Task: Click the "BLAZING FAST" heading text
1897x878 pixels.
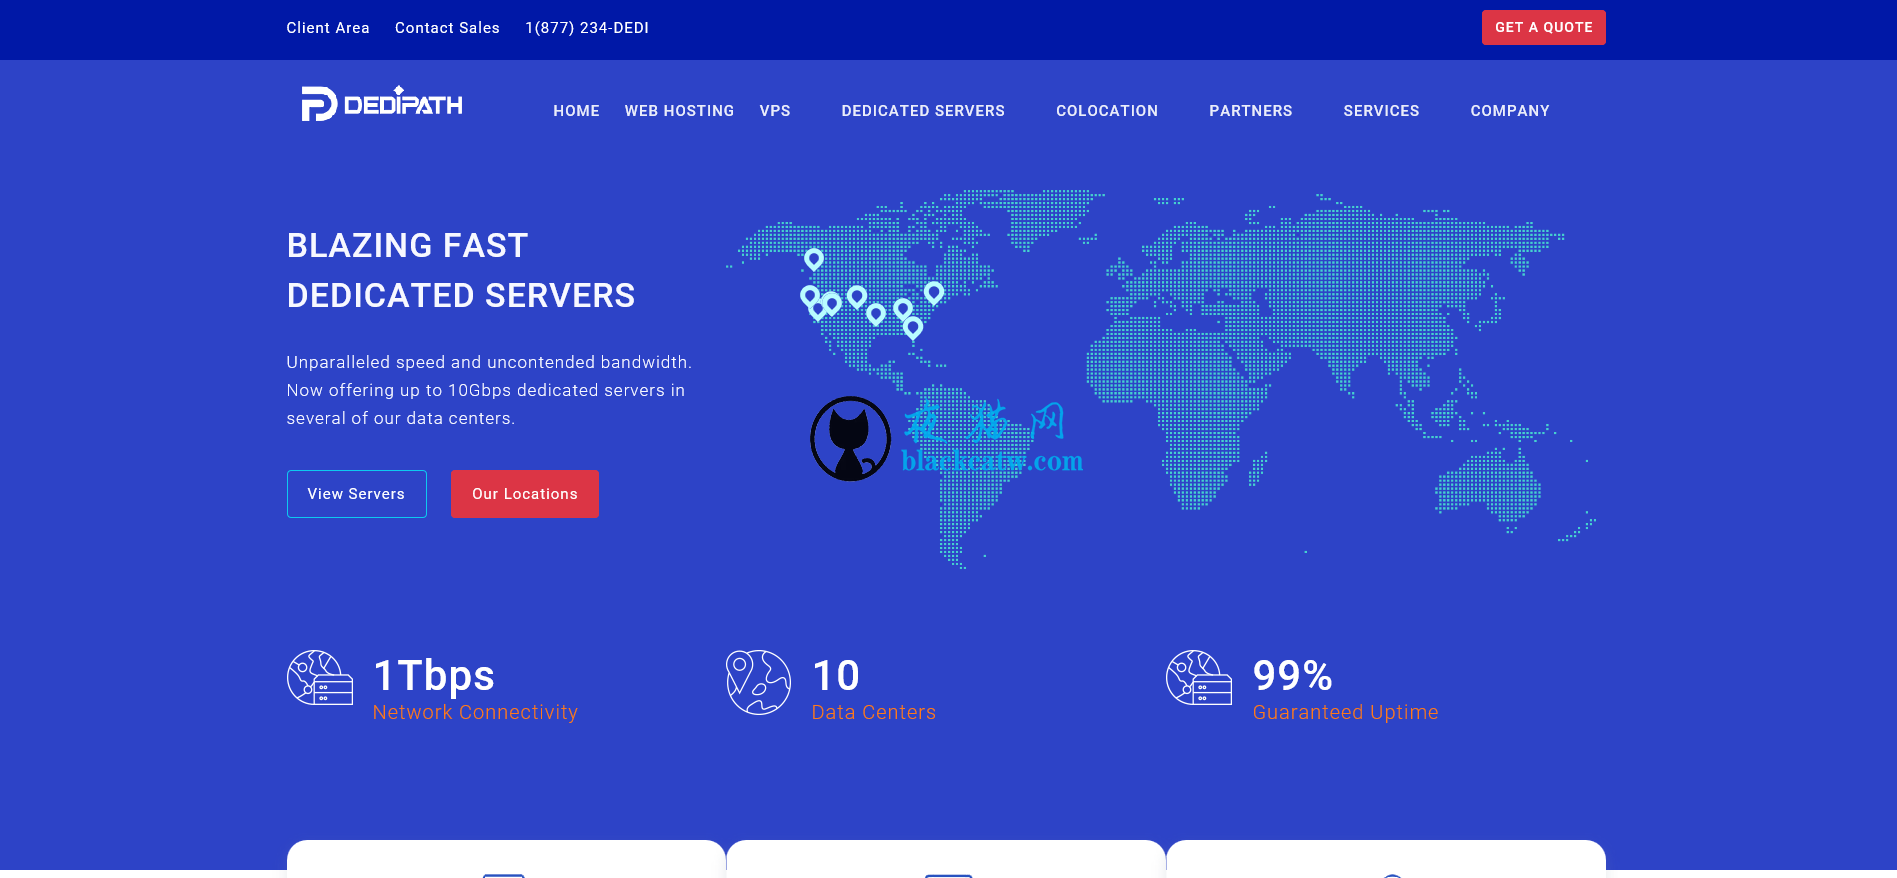Action: (x=407, y=246)
